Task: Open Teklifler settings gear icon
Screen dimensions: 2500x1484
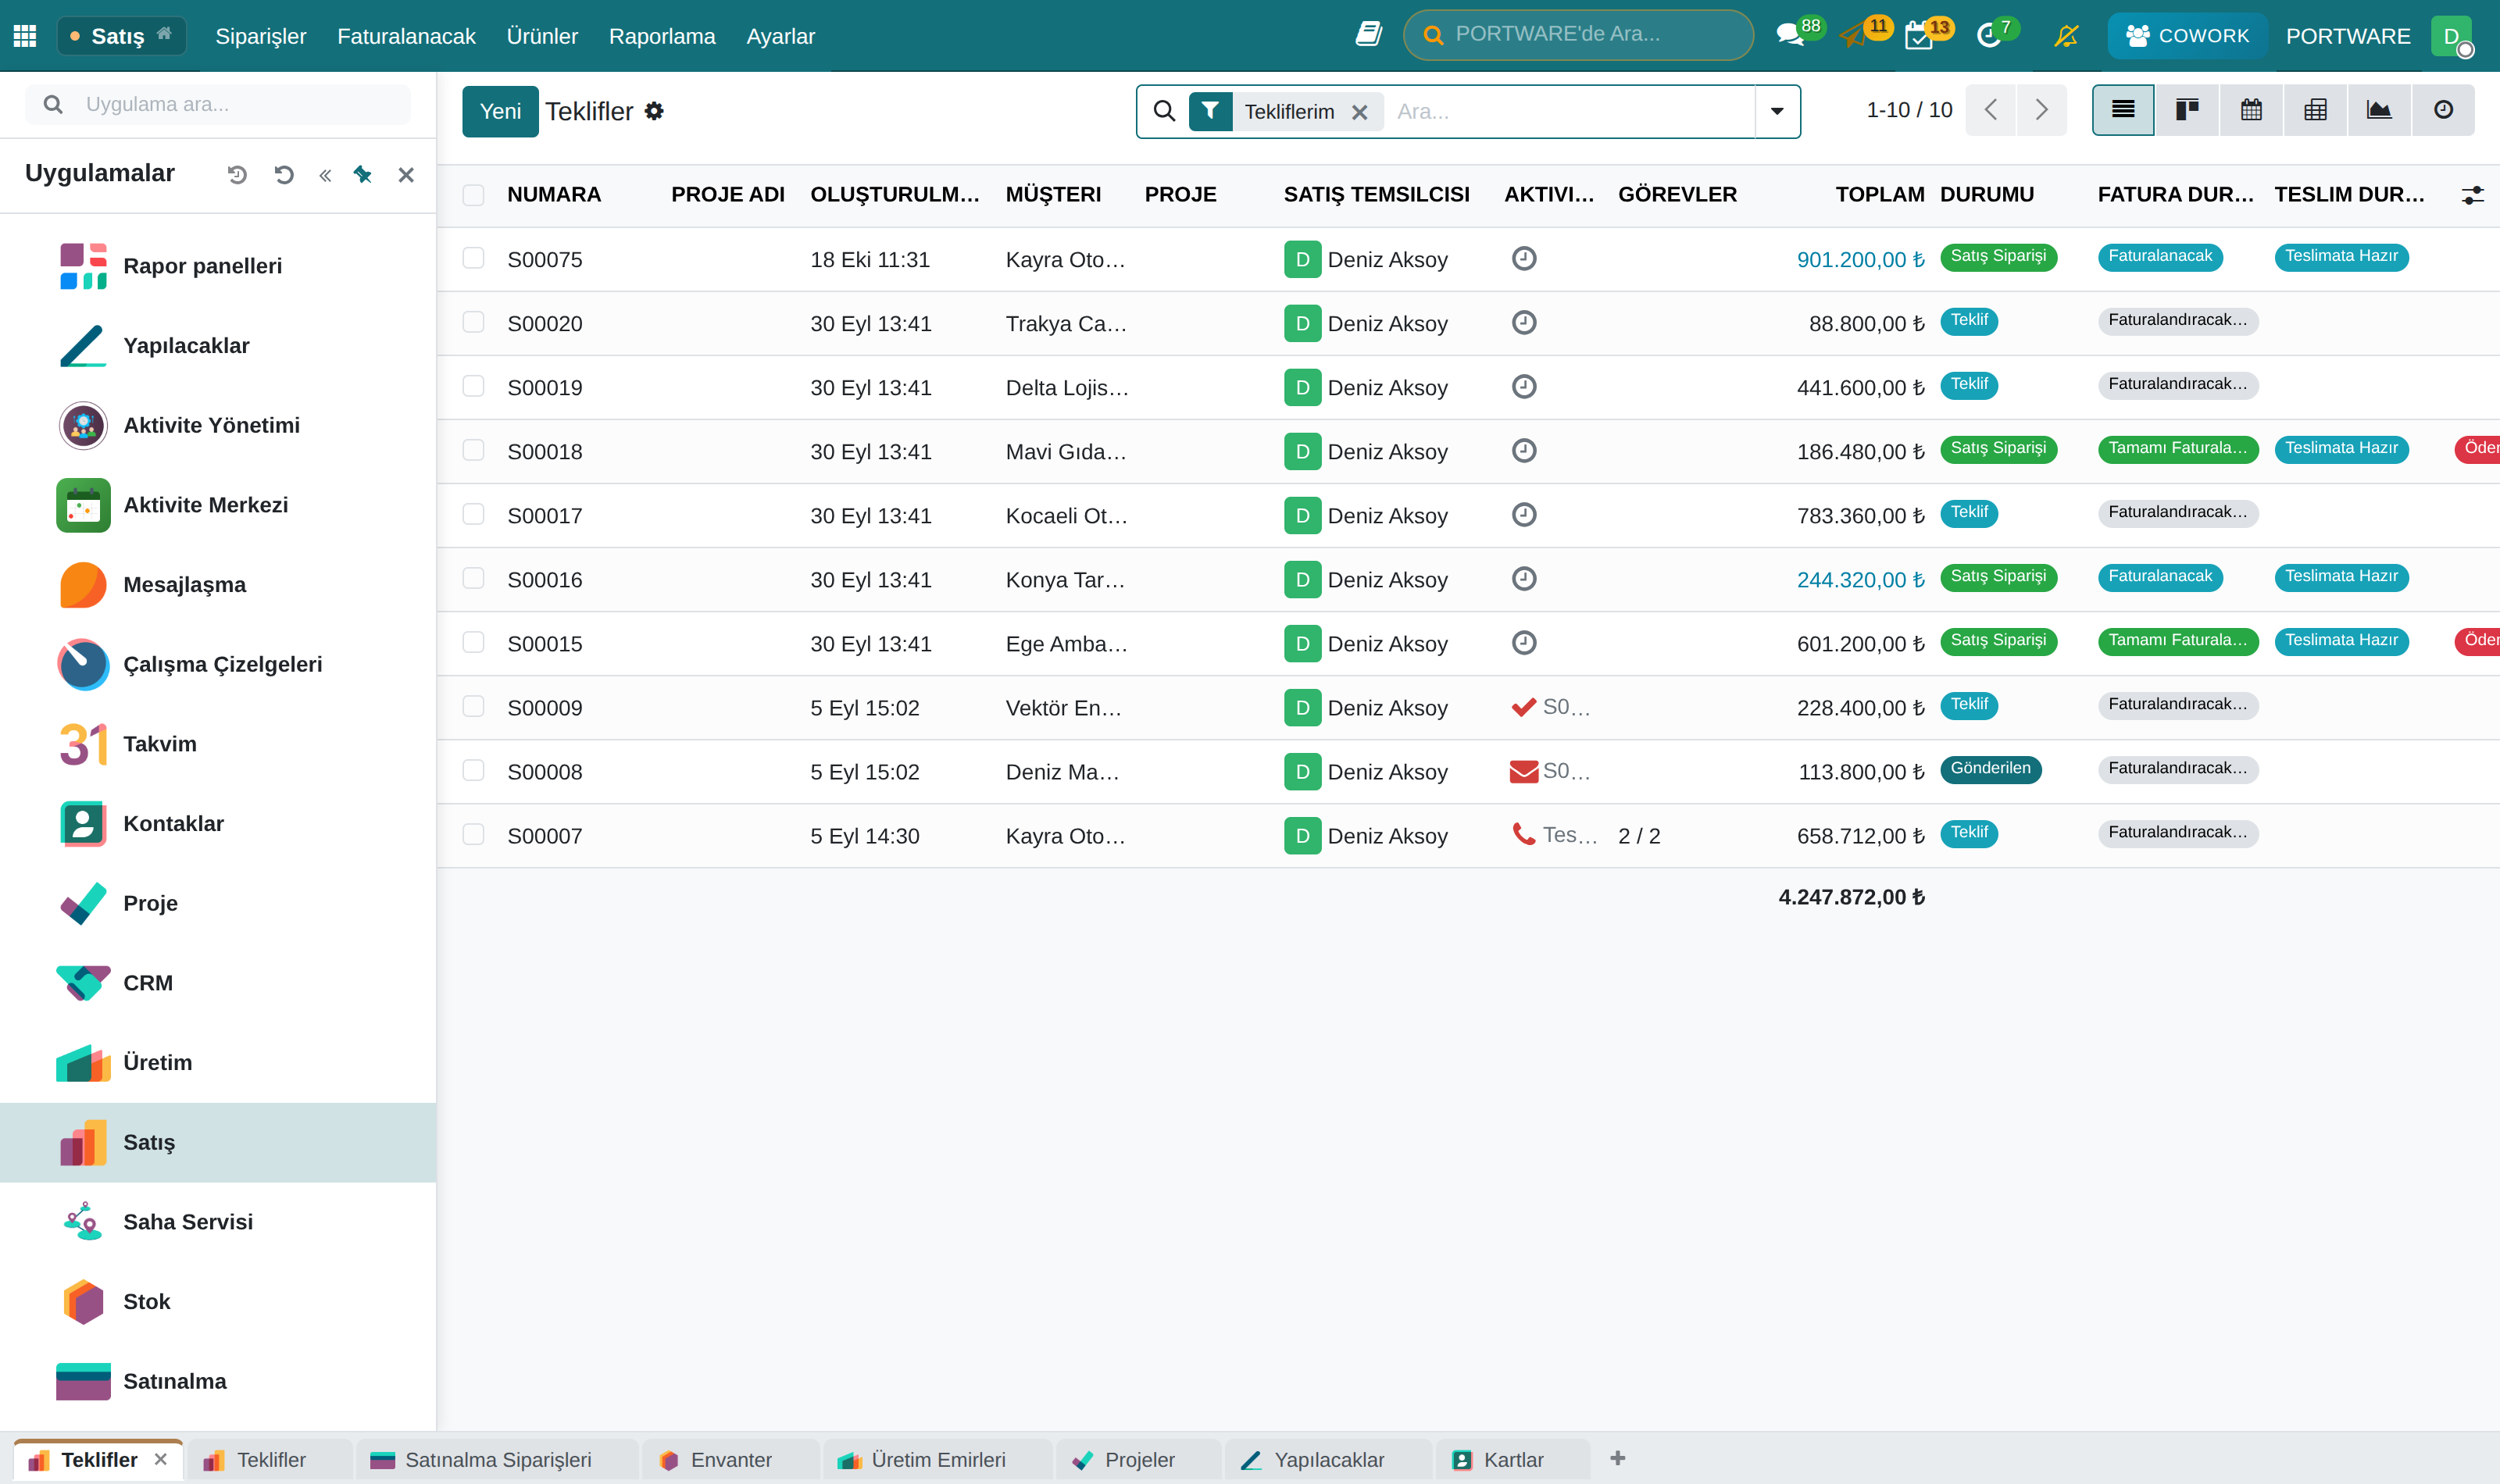Action: click(x=654, y=111)
